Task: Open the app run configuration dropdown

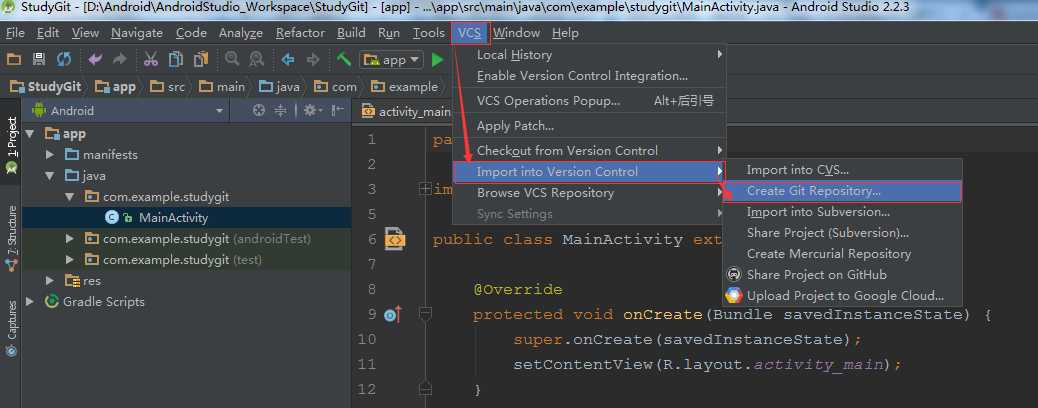Action: [x=391, y=60]
